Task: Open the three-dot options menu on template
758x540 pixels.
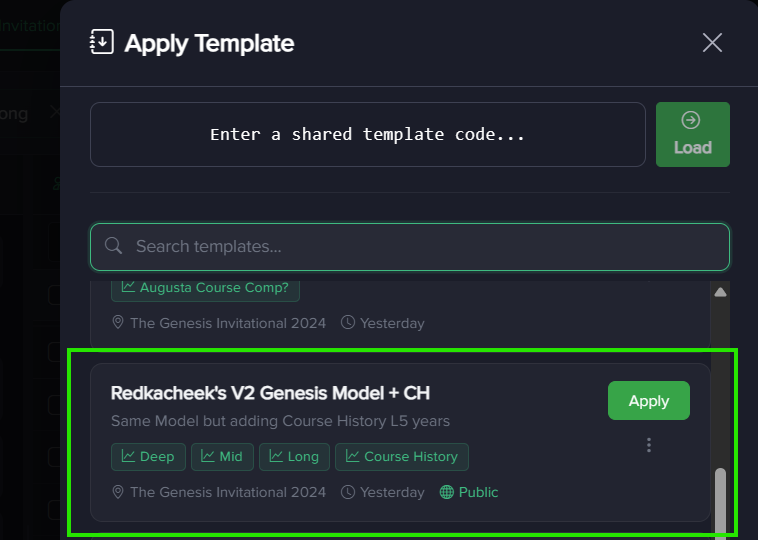Action: pos(649,445)
